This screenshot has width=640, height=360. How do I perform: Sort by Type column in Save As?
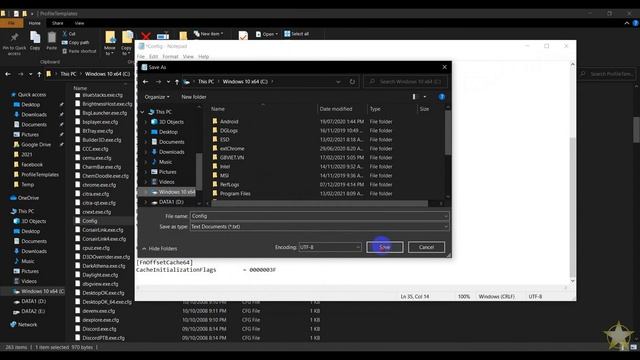tap(375, 109)
